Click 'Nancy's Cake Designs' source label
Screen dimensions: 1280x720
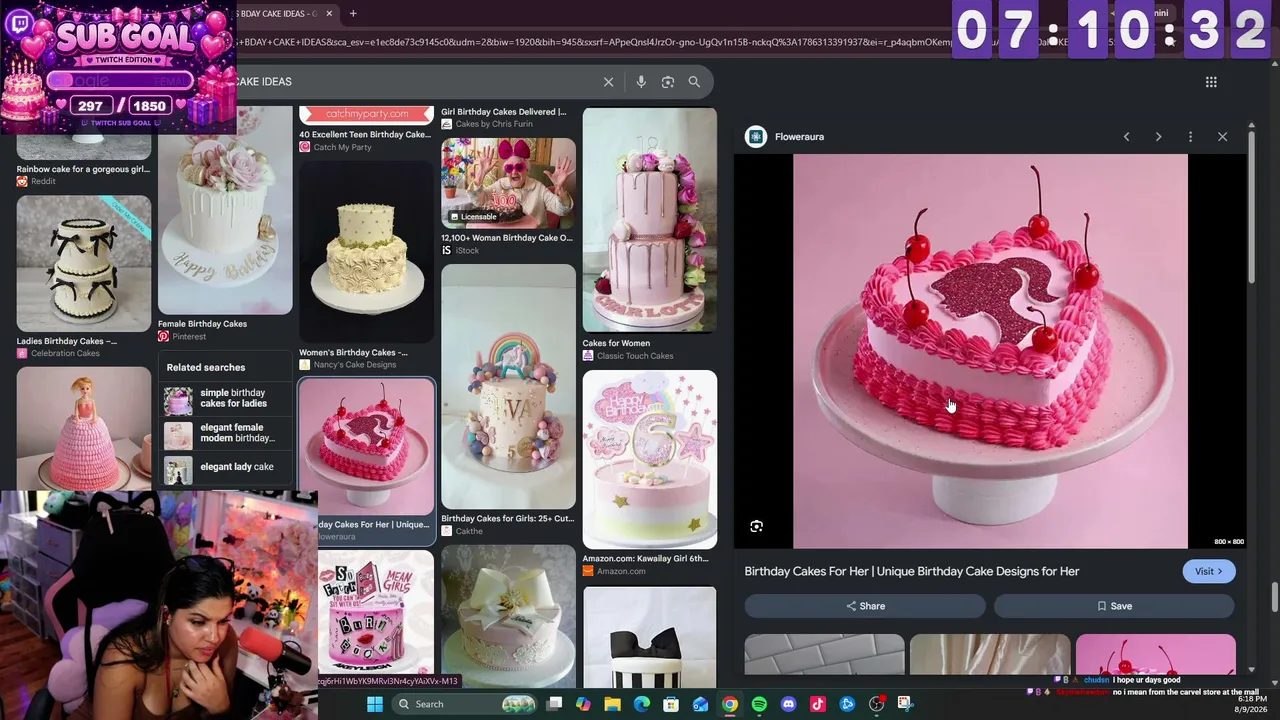click(x=355, y=365)
